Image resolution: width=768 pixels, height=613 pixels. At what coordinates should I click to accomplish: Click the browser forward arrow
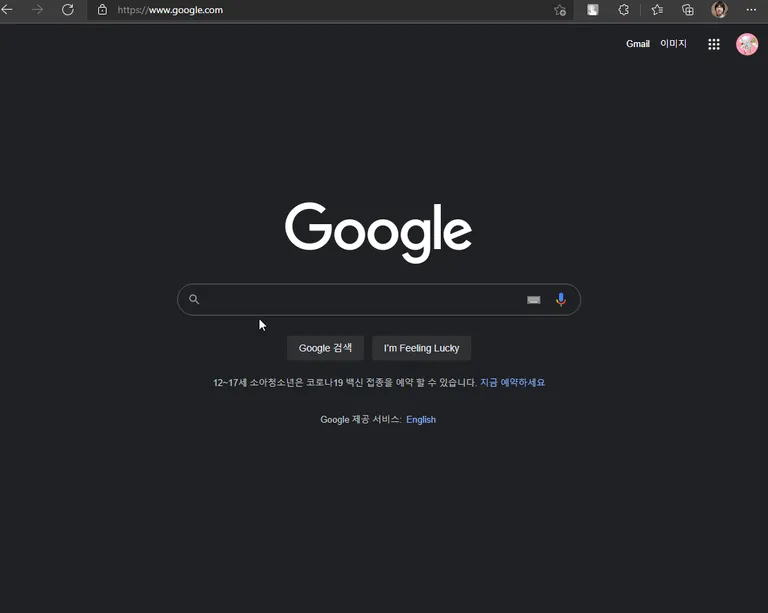click(37, 9)
